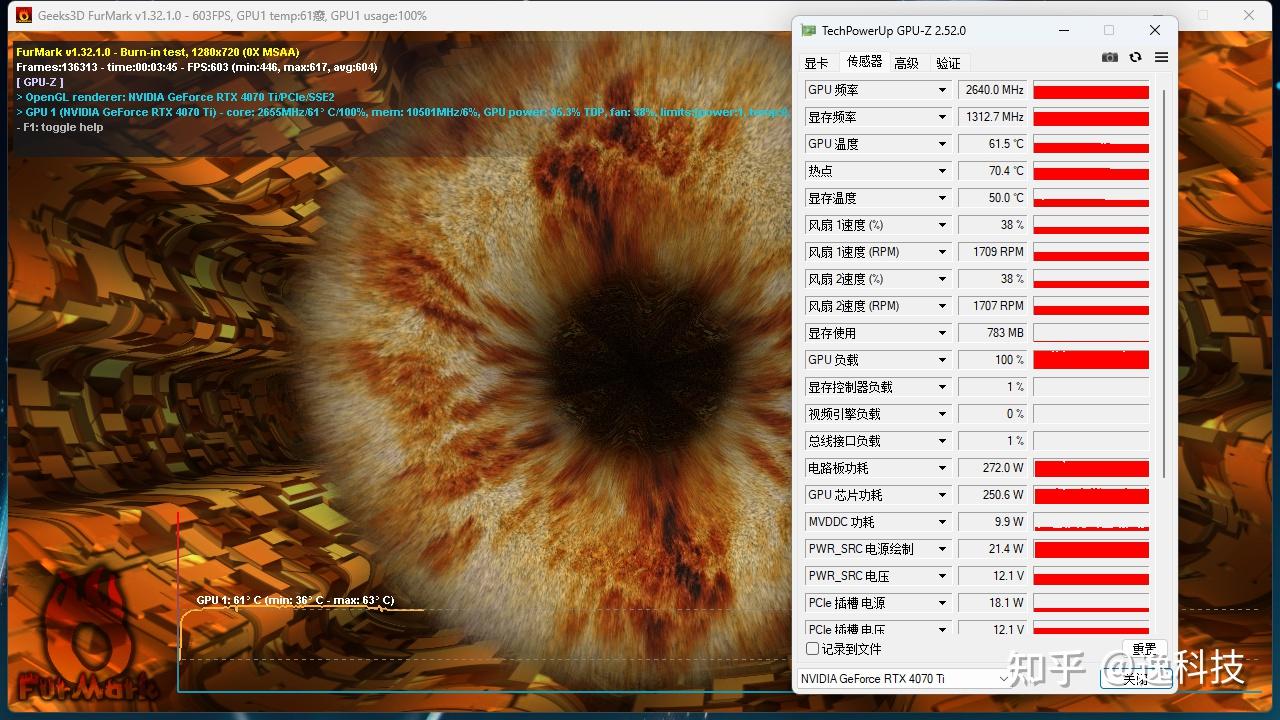This screenshot has height=720, width=1280.
Task: Click the 关闭 button in GPU-Z
Action: pyautogui.click(x=1134, y=679)
